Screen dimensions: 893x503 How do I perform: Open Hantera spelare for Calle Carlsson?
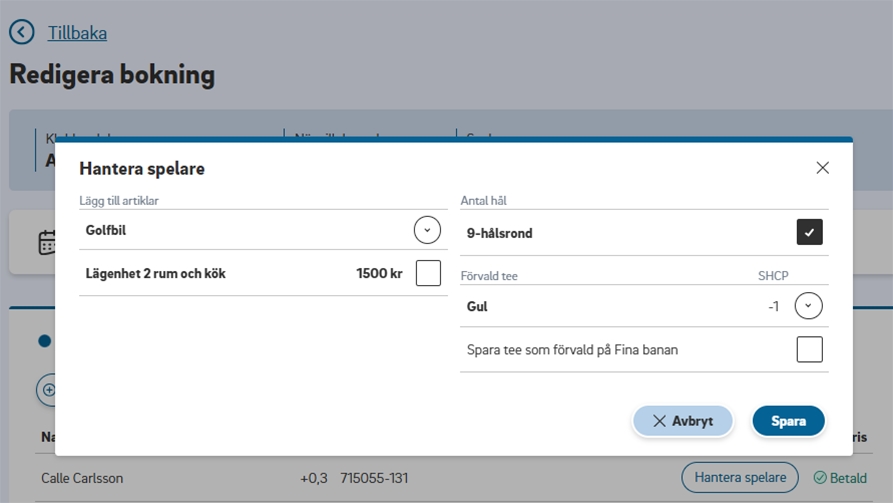click(x=740, y=478)
